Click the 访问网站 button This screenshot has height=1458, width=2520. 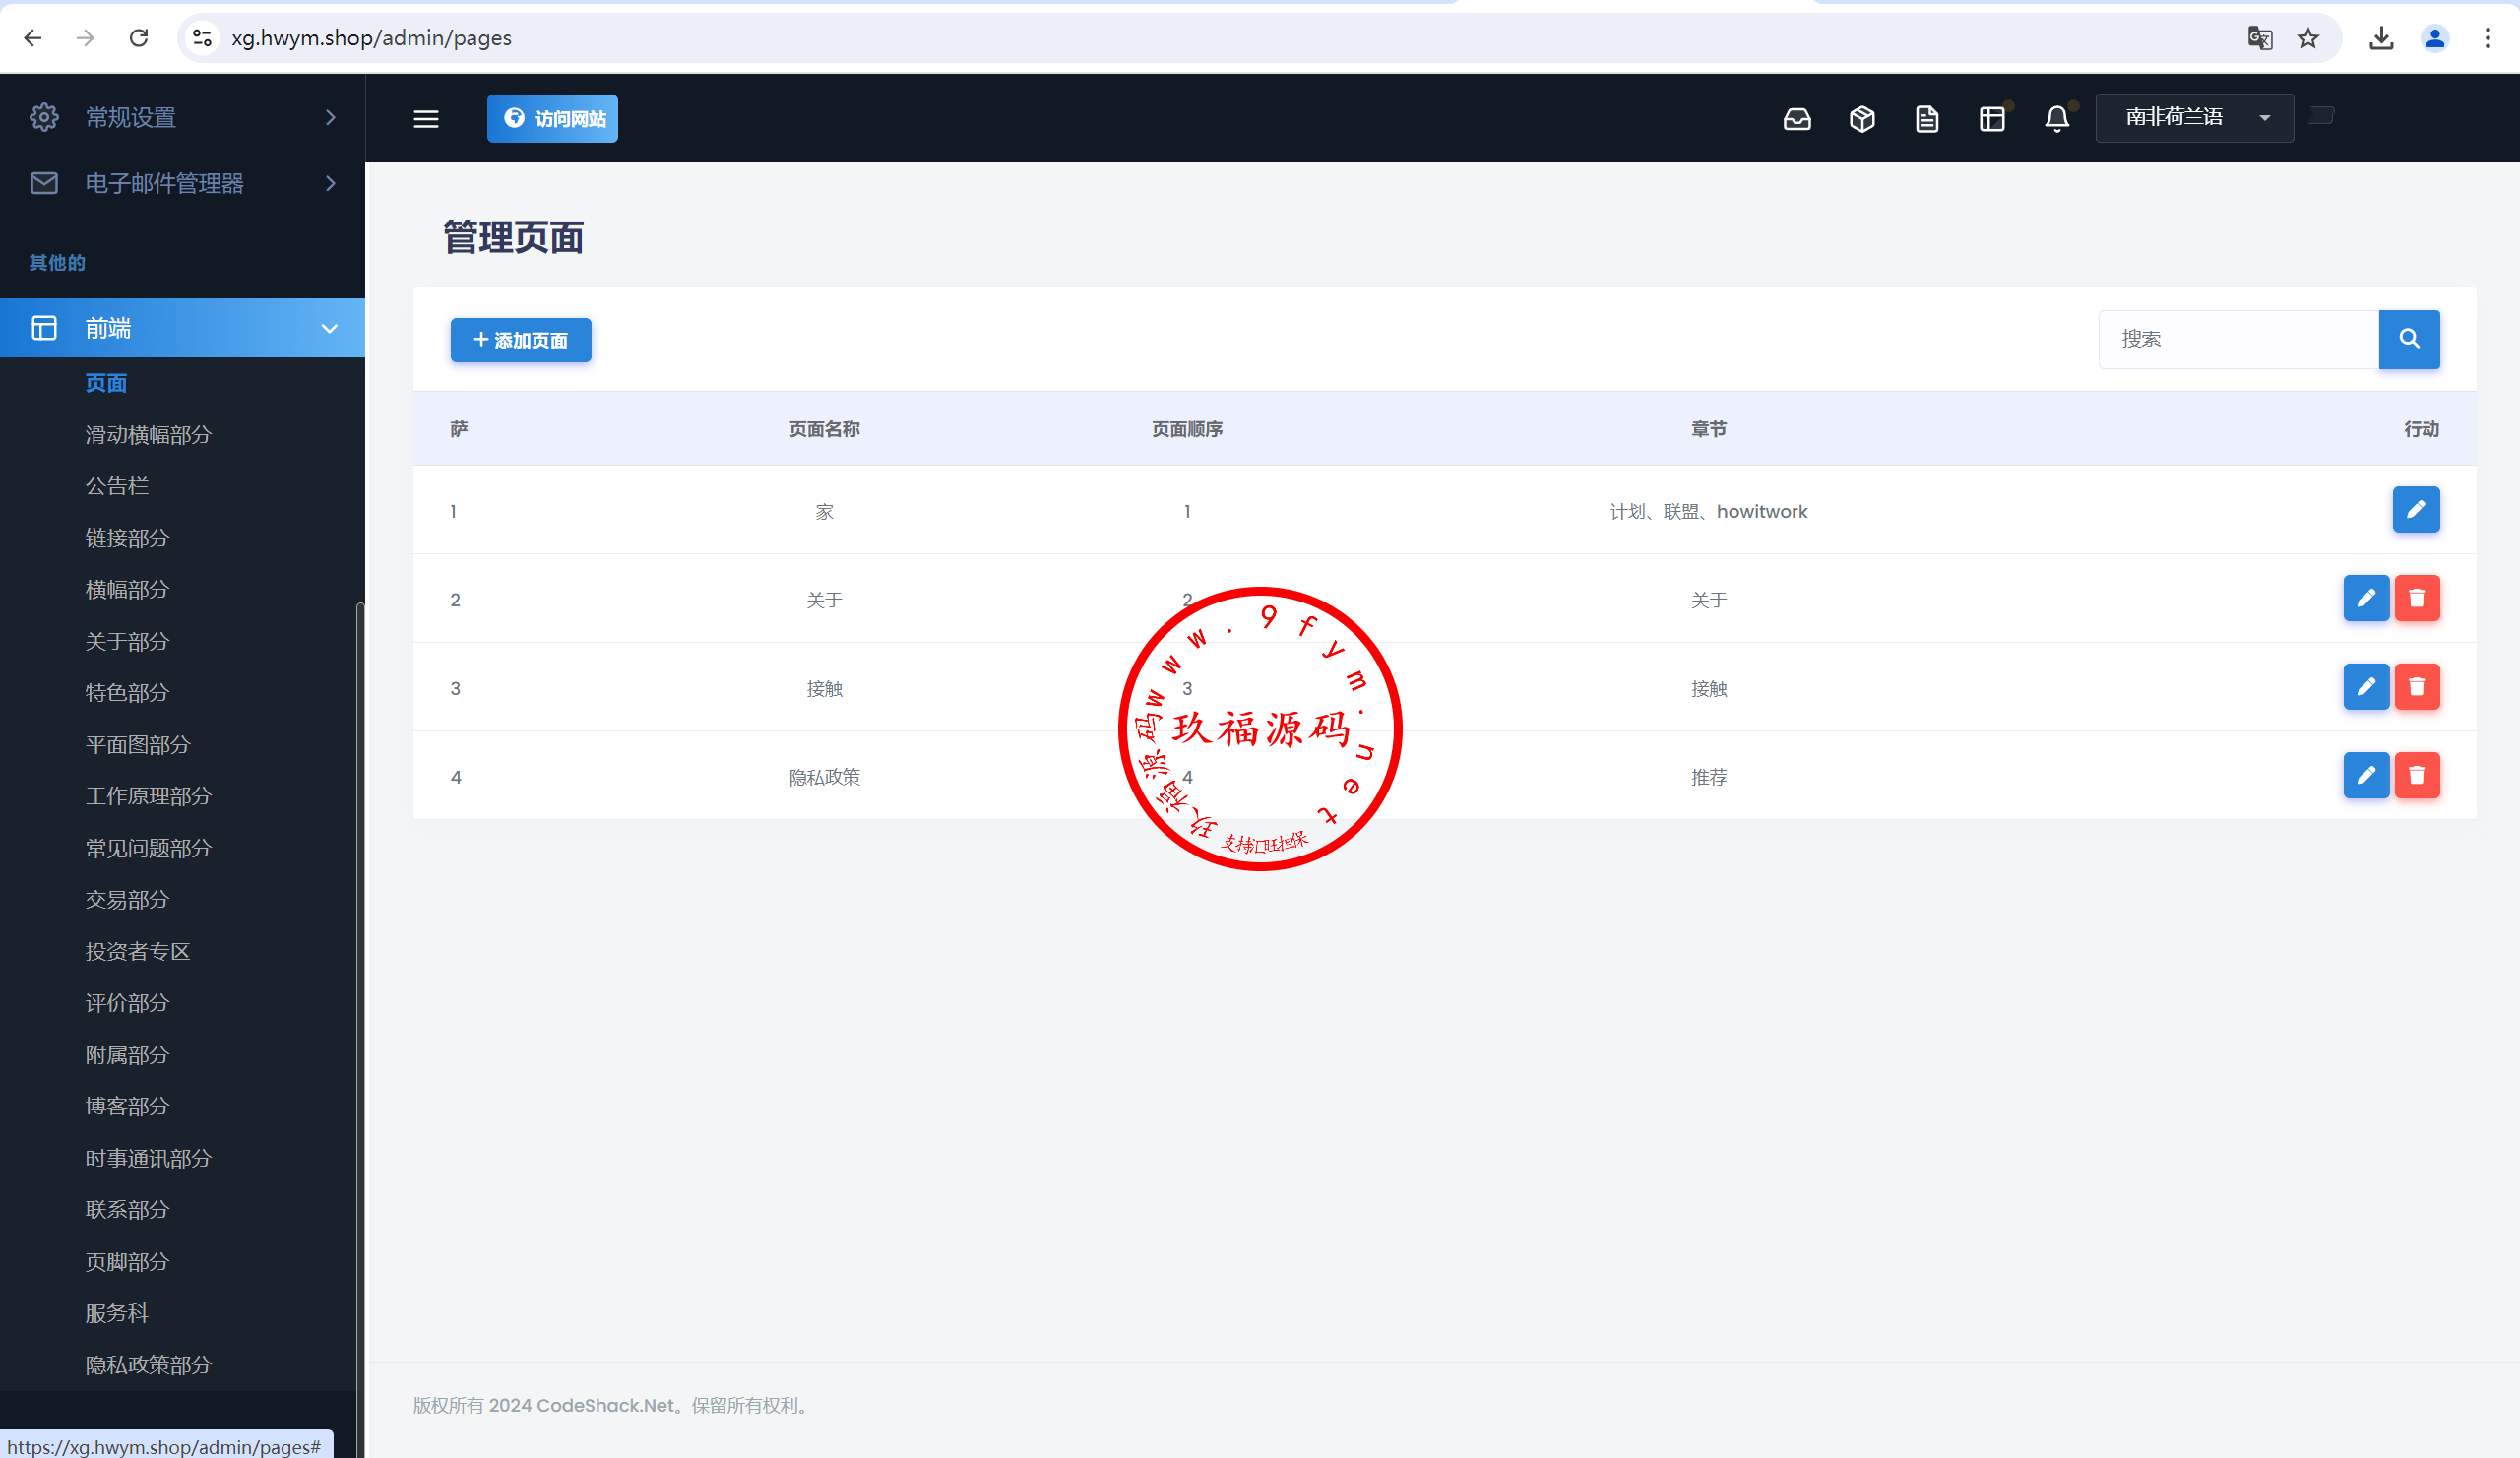pyautogui.click(x=552, y=119)
